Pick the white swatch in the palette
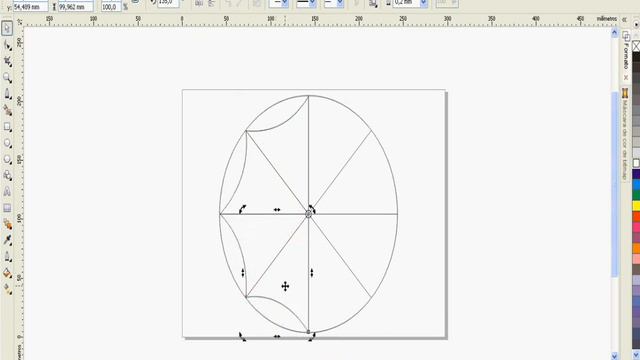The height and width of the screenshot is (360, 640). tap(636, 163)
